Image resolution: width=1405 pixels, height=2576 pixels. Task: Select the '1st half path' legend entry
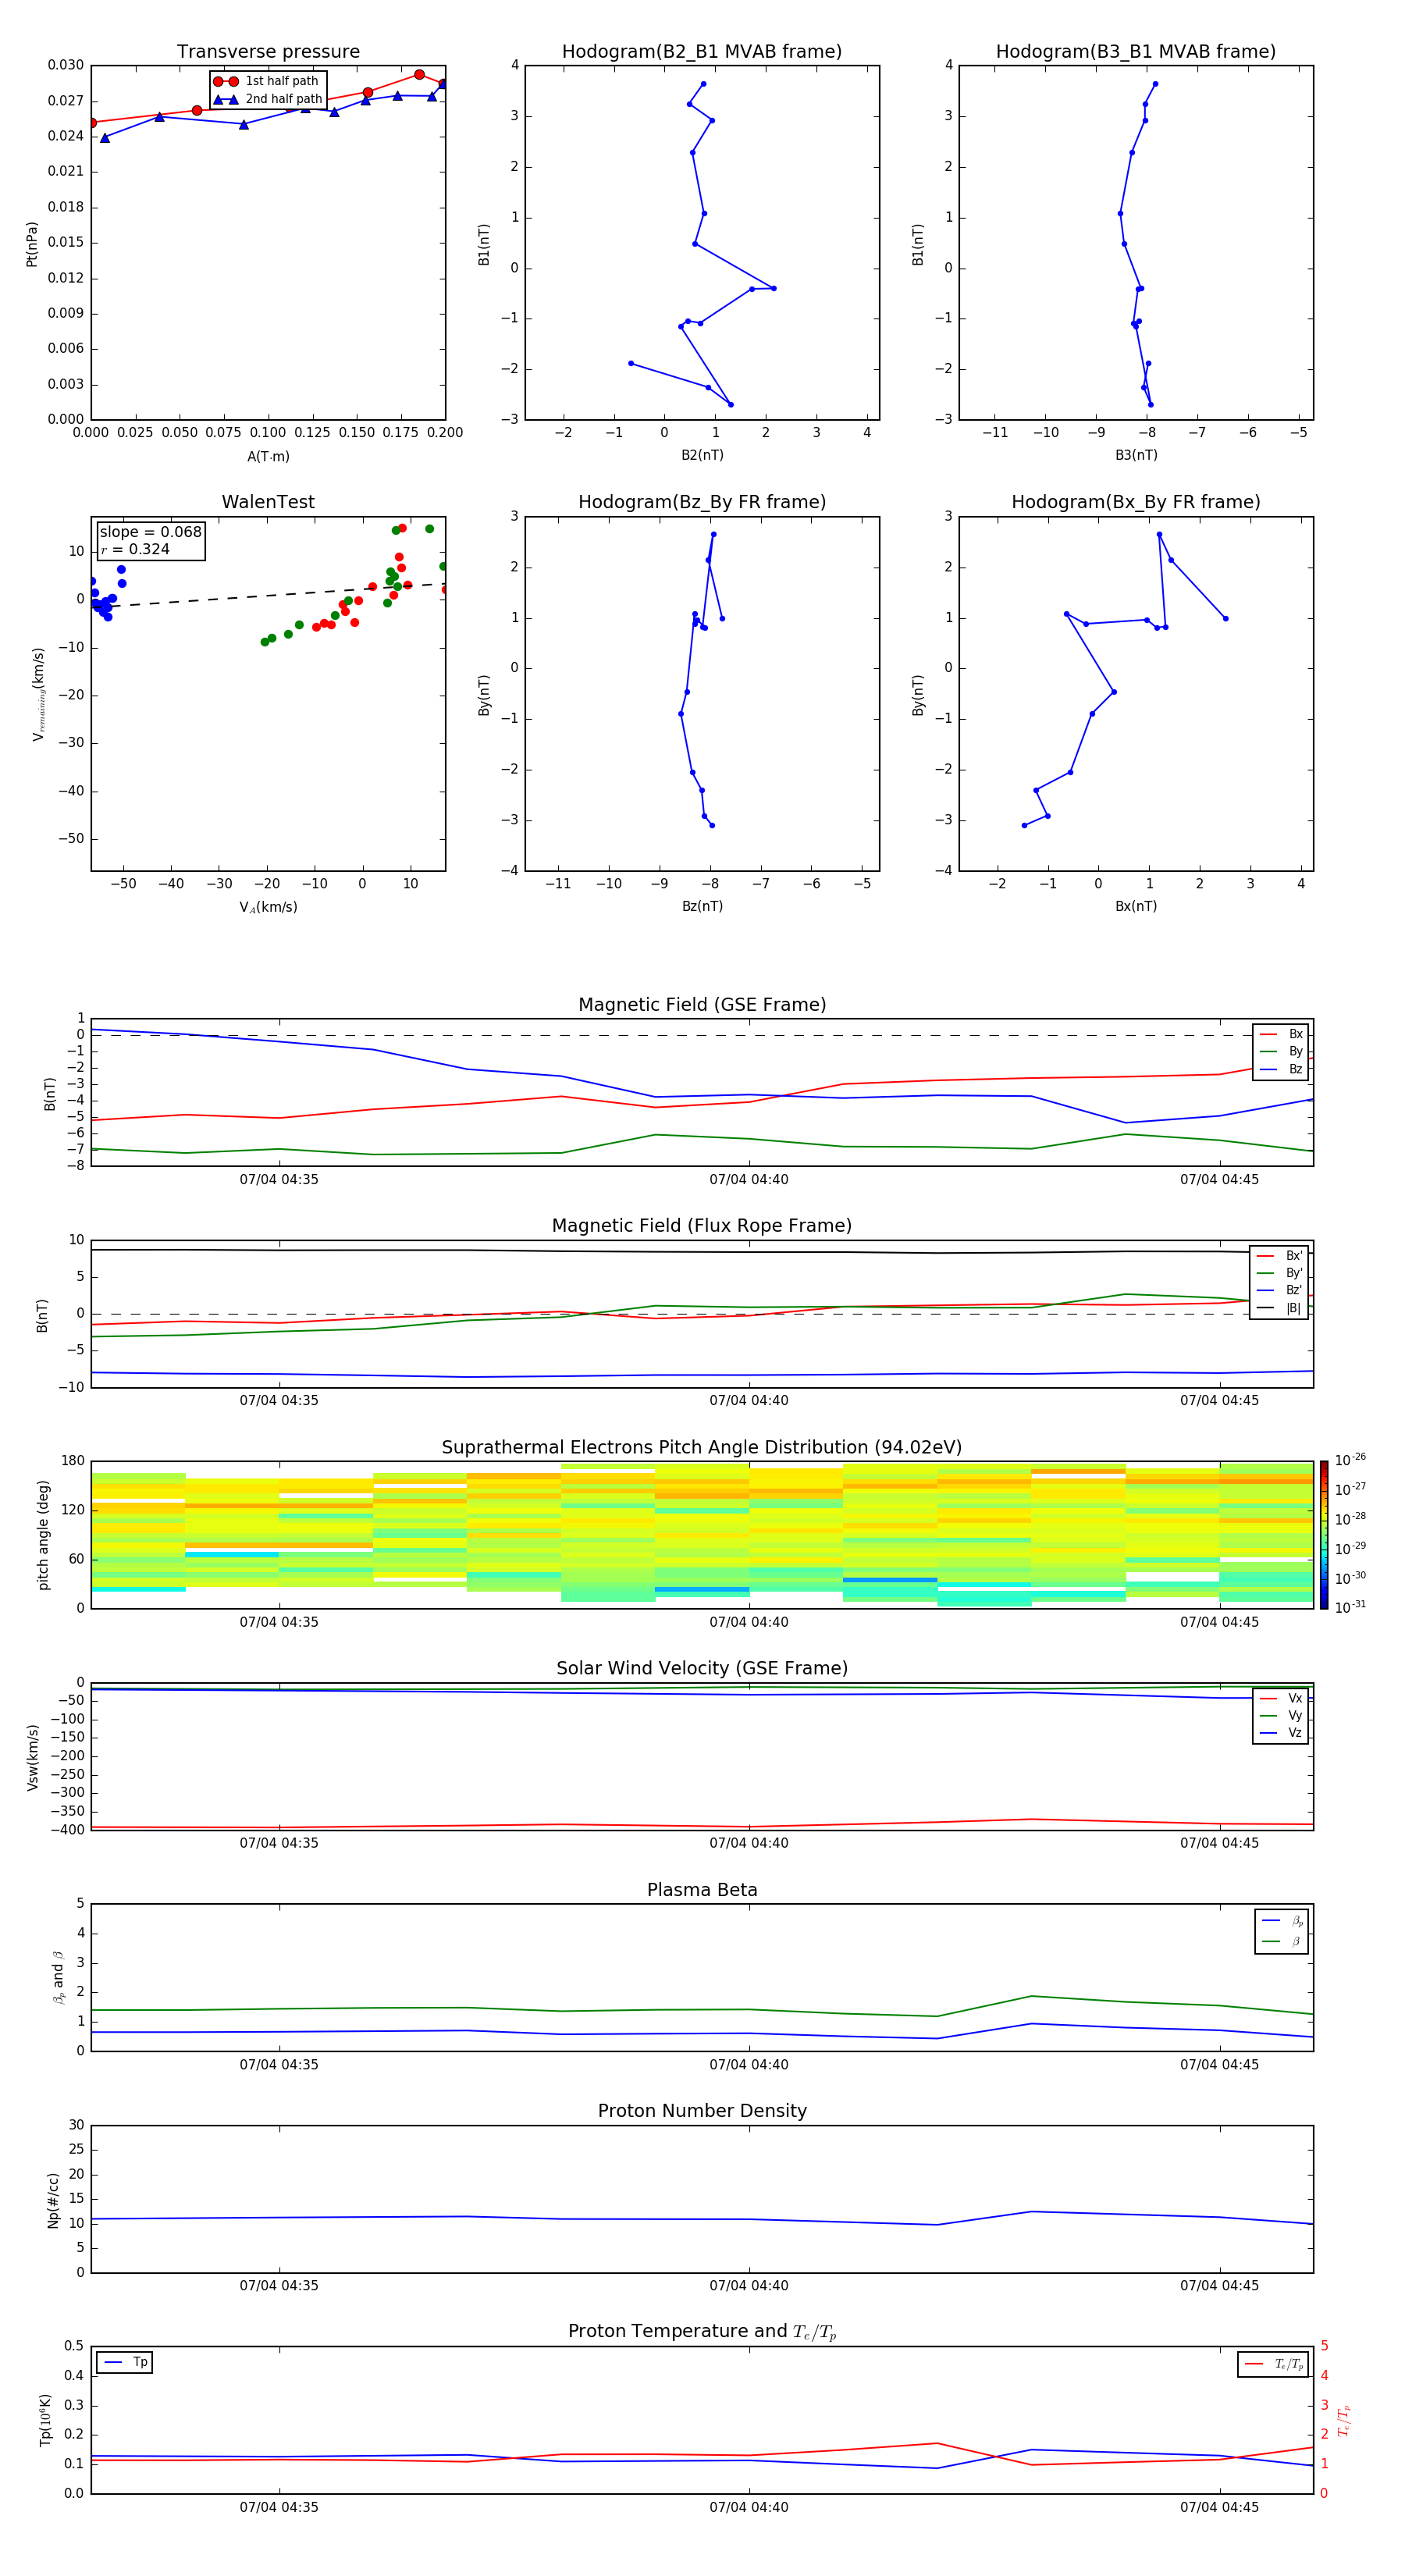pos(267,81)
